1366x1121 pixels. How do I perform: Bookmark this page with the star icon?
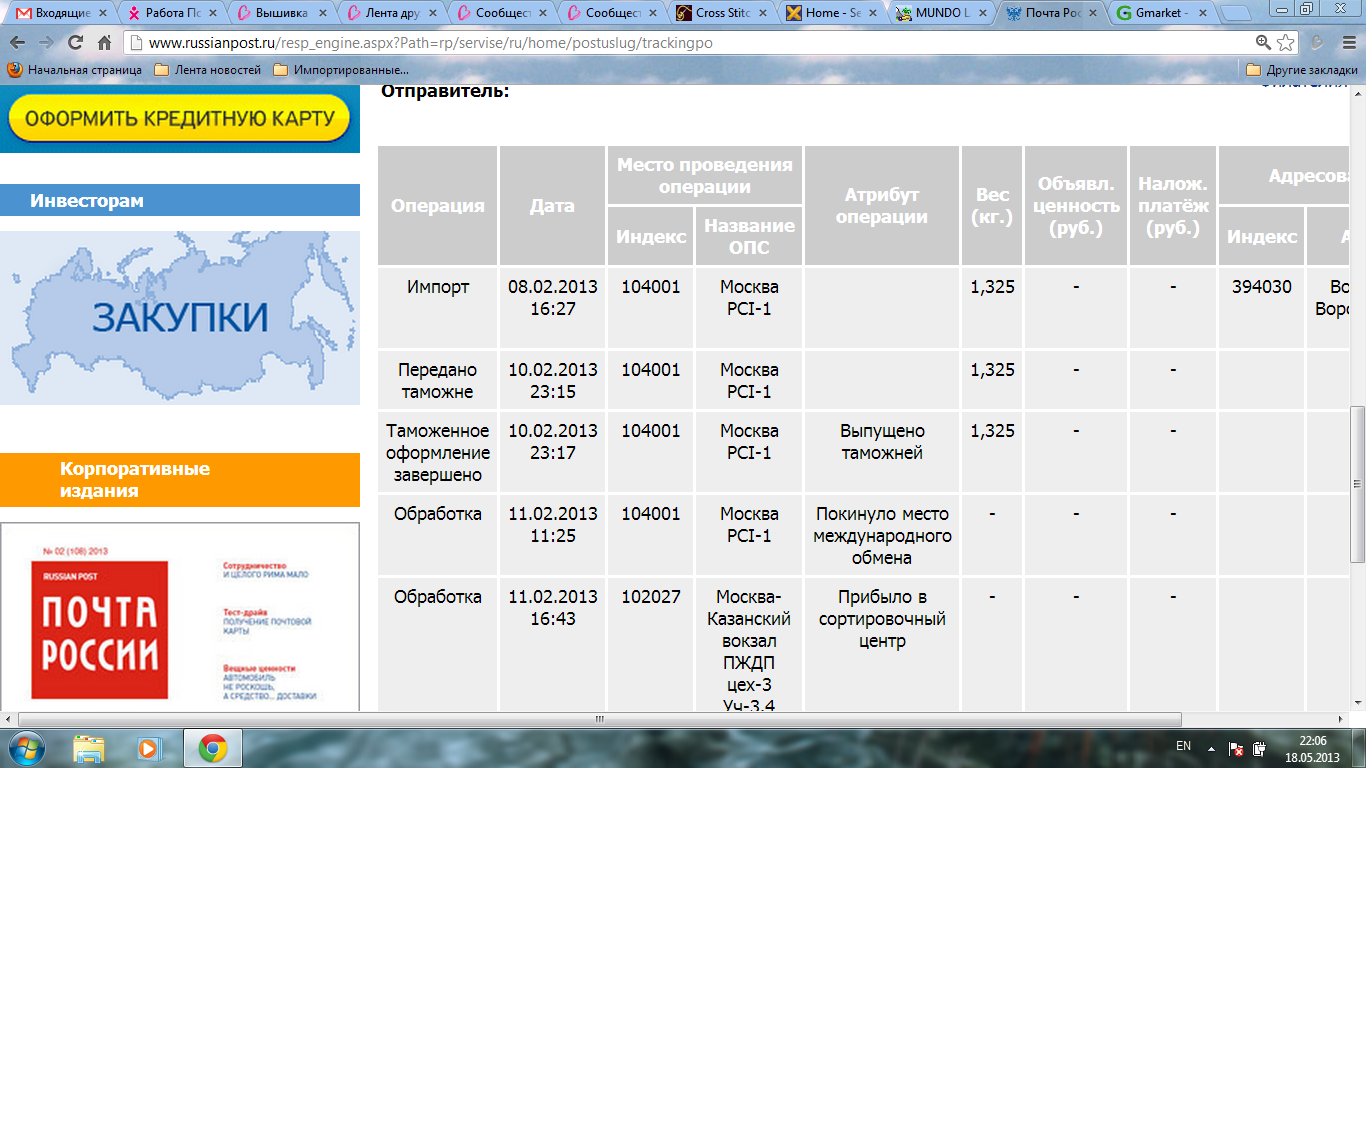(x=1286, y=43)
